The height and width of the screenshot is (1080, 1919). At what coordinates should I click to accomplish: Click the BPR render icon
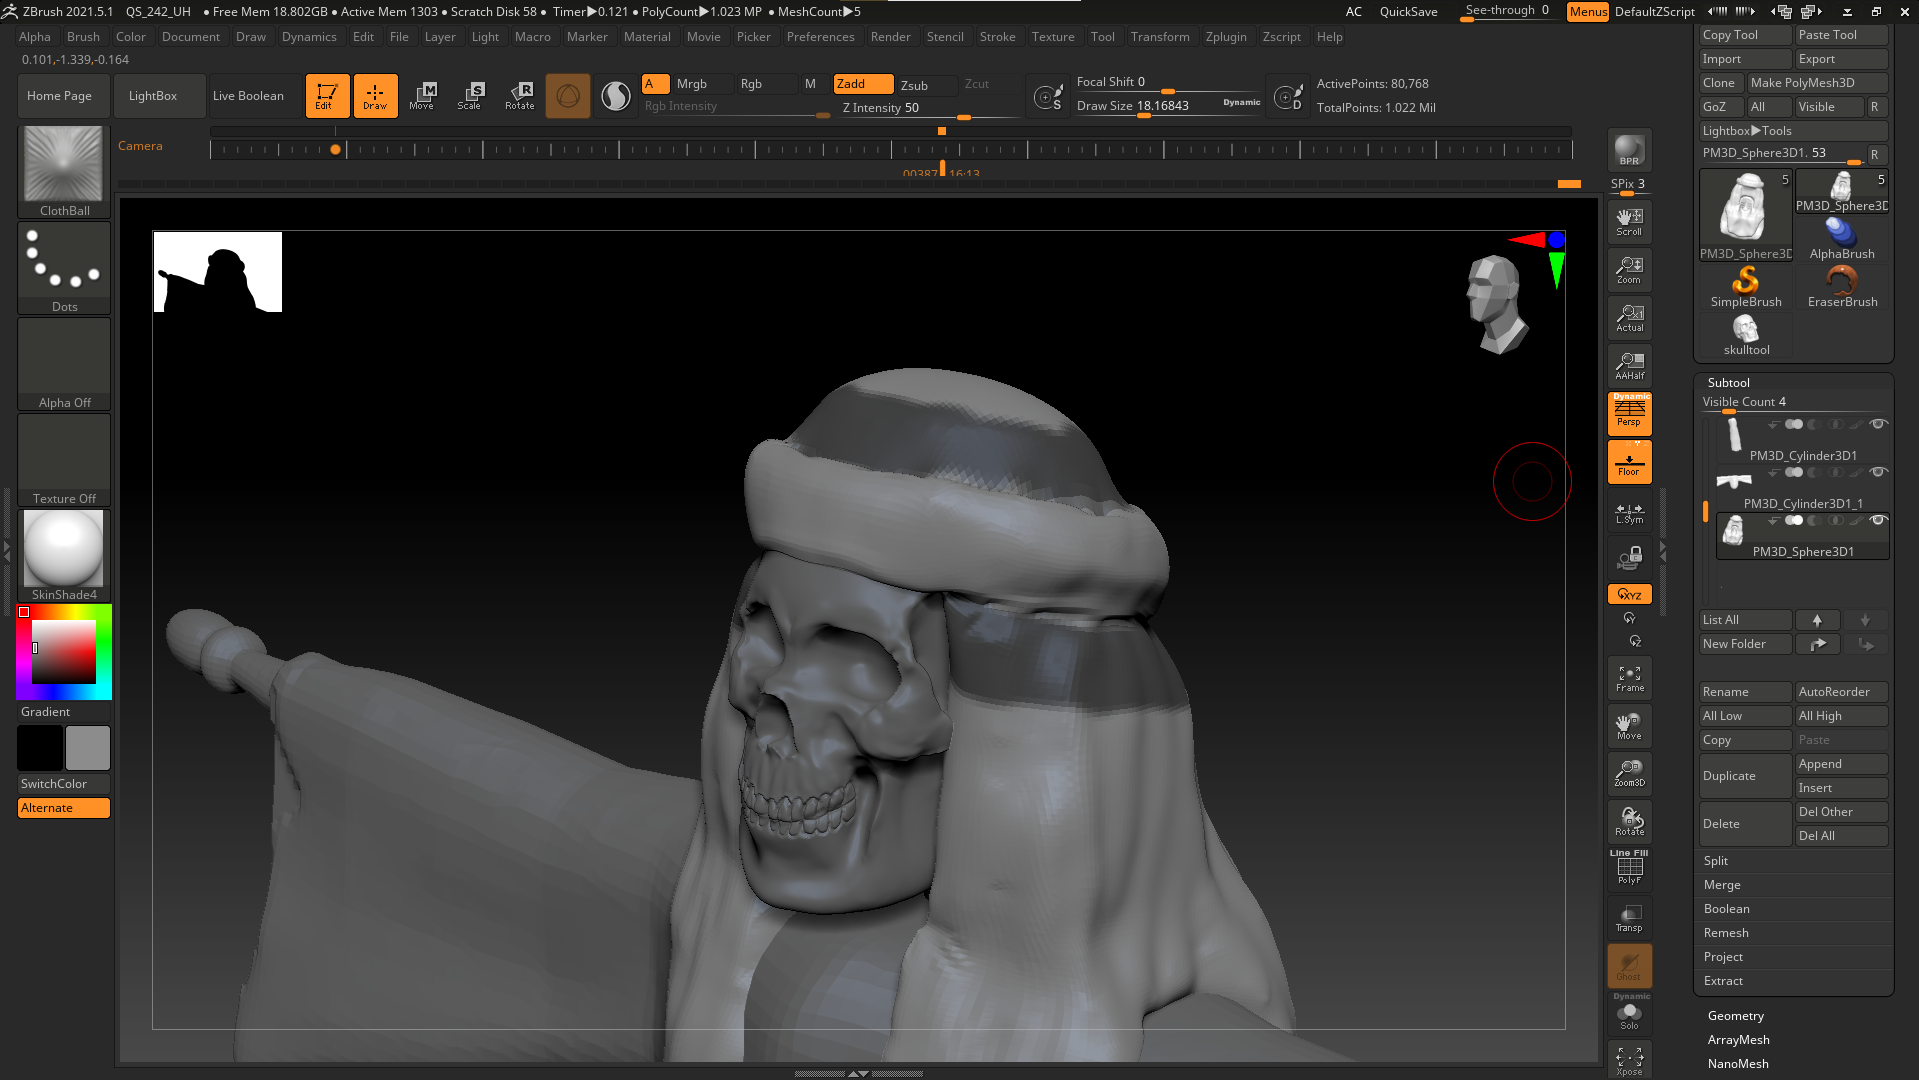[x=1629, y=150]
